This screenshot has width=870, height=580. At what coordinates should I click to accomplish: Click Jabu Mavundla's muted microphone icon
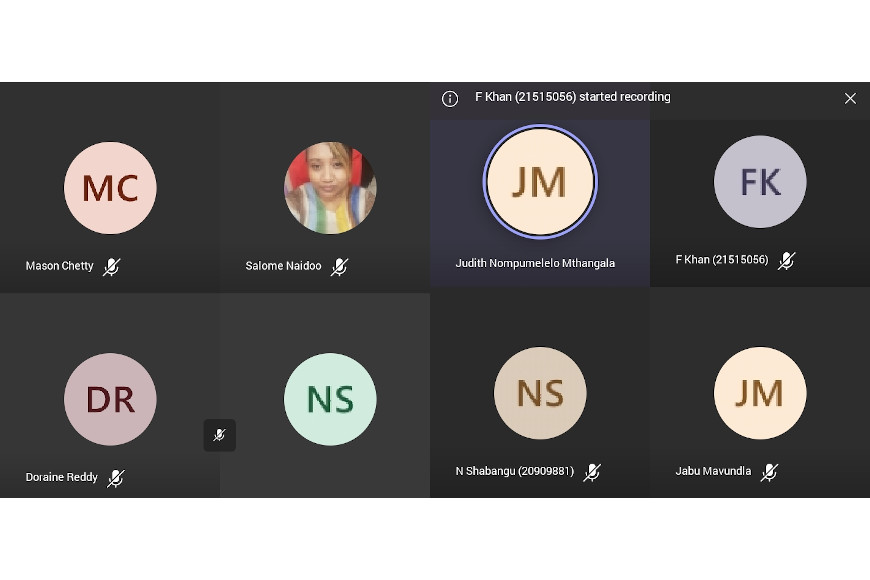769,472
